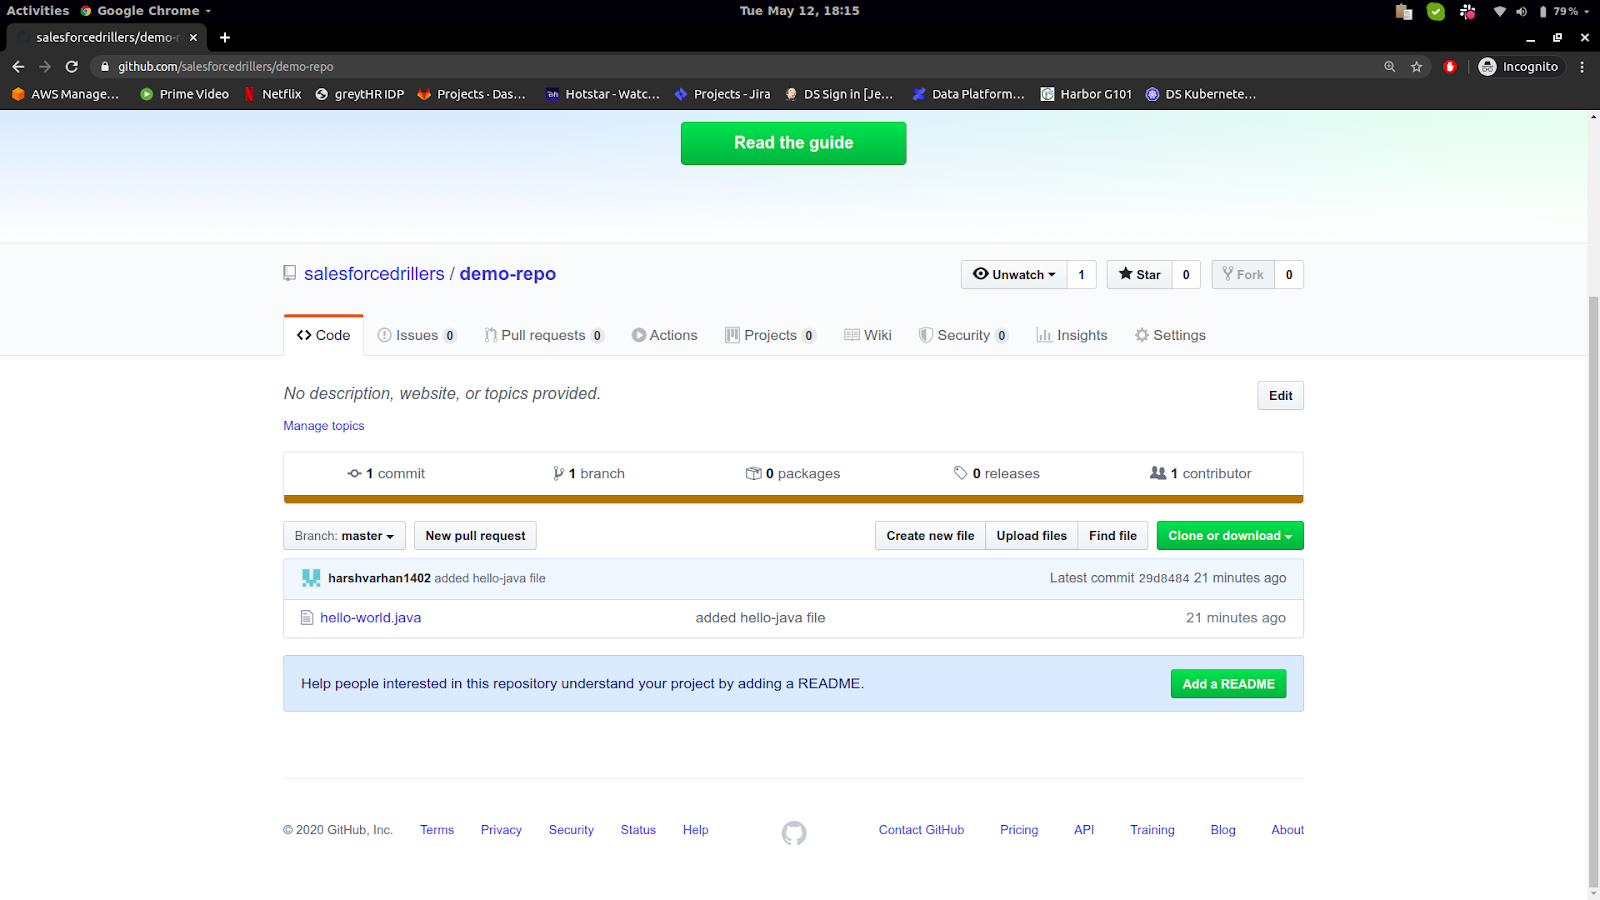Image resolution: width=1600 pixels, height=900 pixels.
Task: Click the green checkmark tray icon
Action: tap(1435, 11)
